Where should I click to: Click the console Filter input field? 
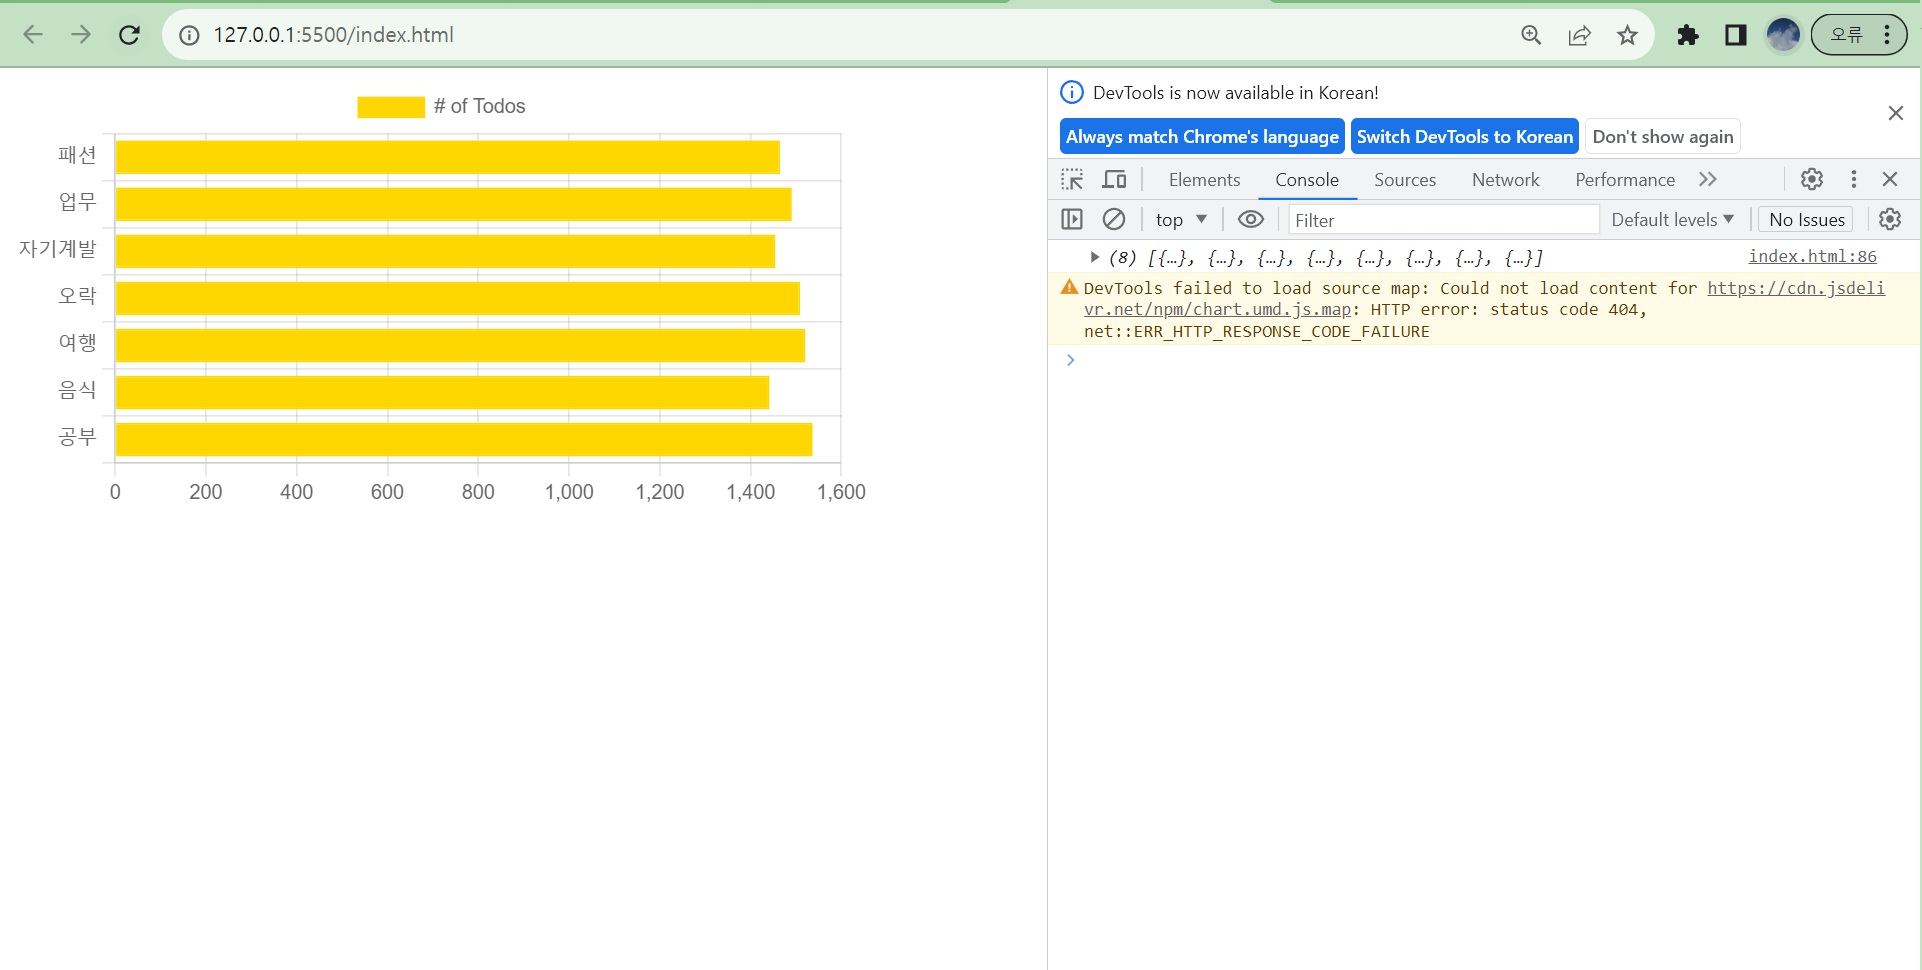(x=1443, y=220)
